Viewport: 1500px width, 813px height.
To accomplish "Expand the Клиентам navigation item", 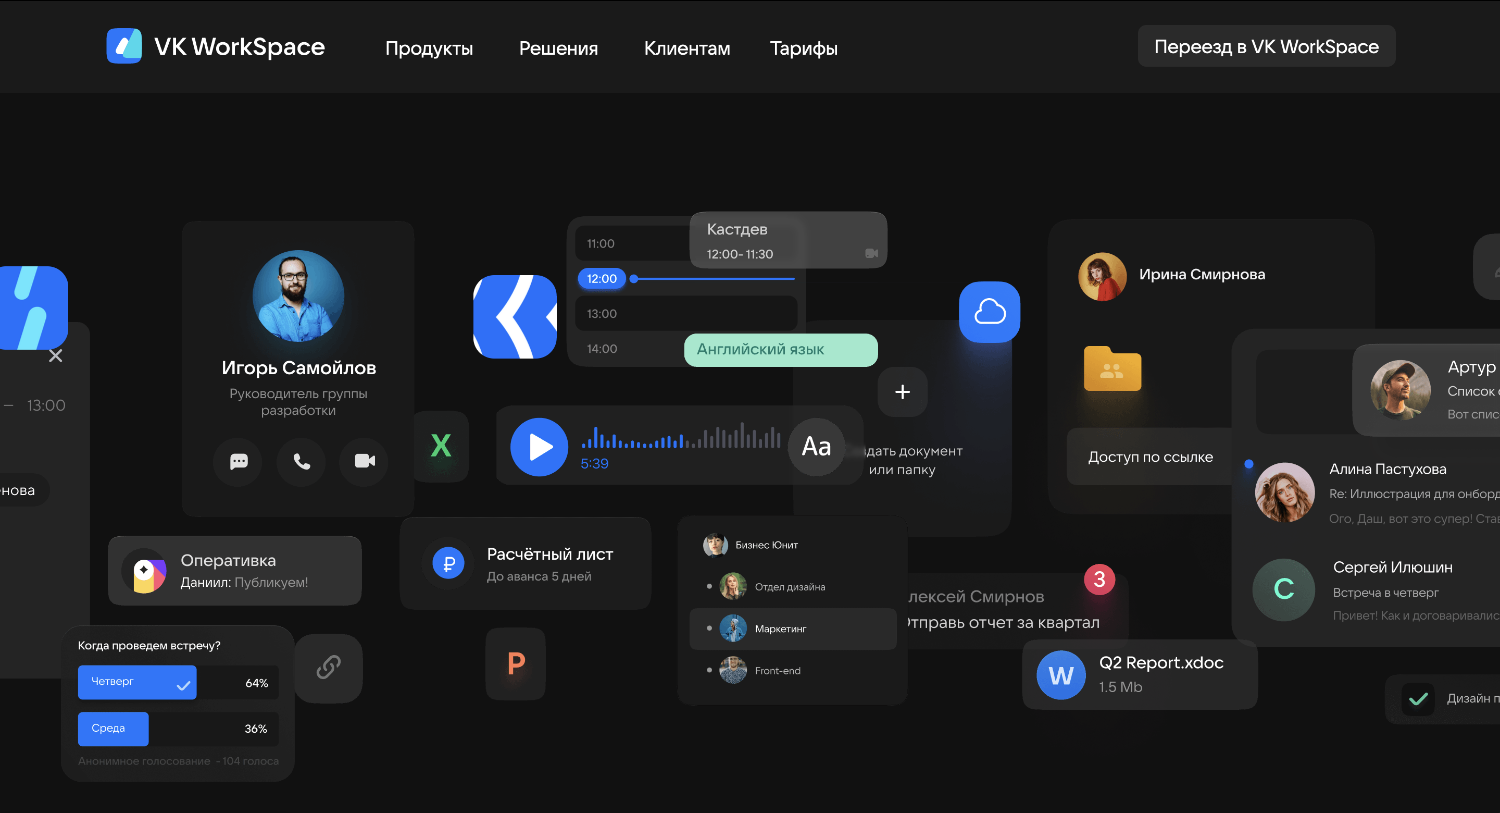I will coord(687,48).
